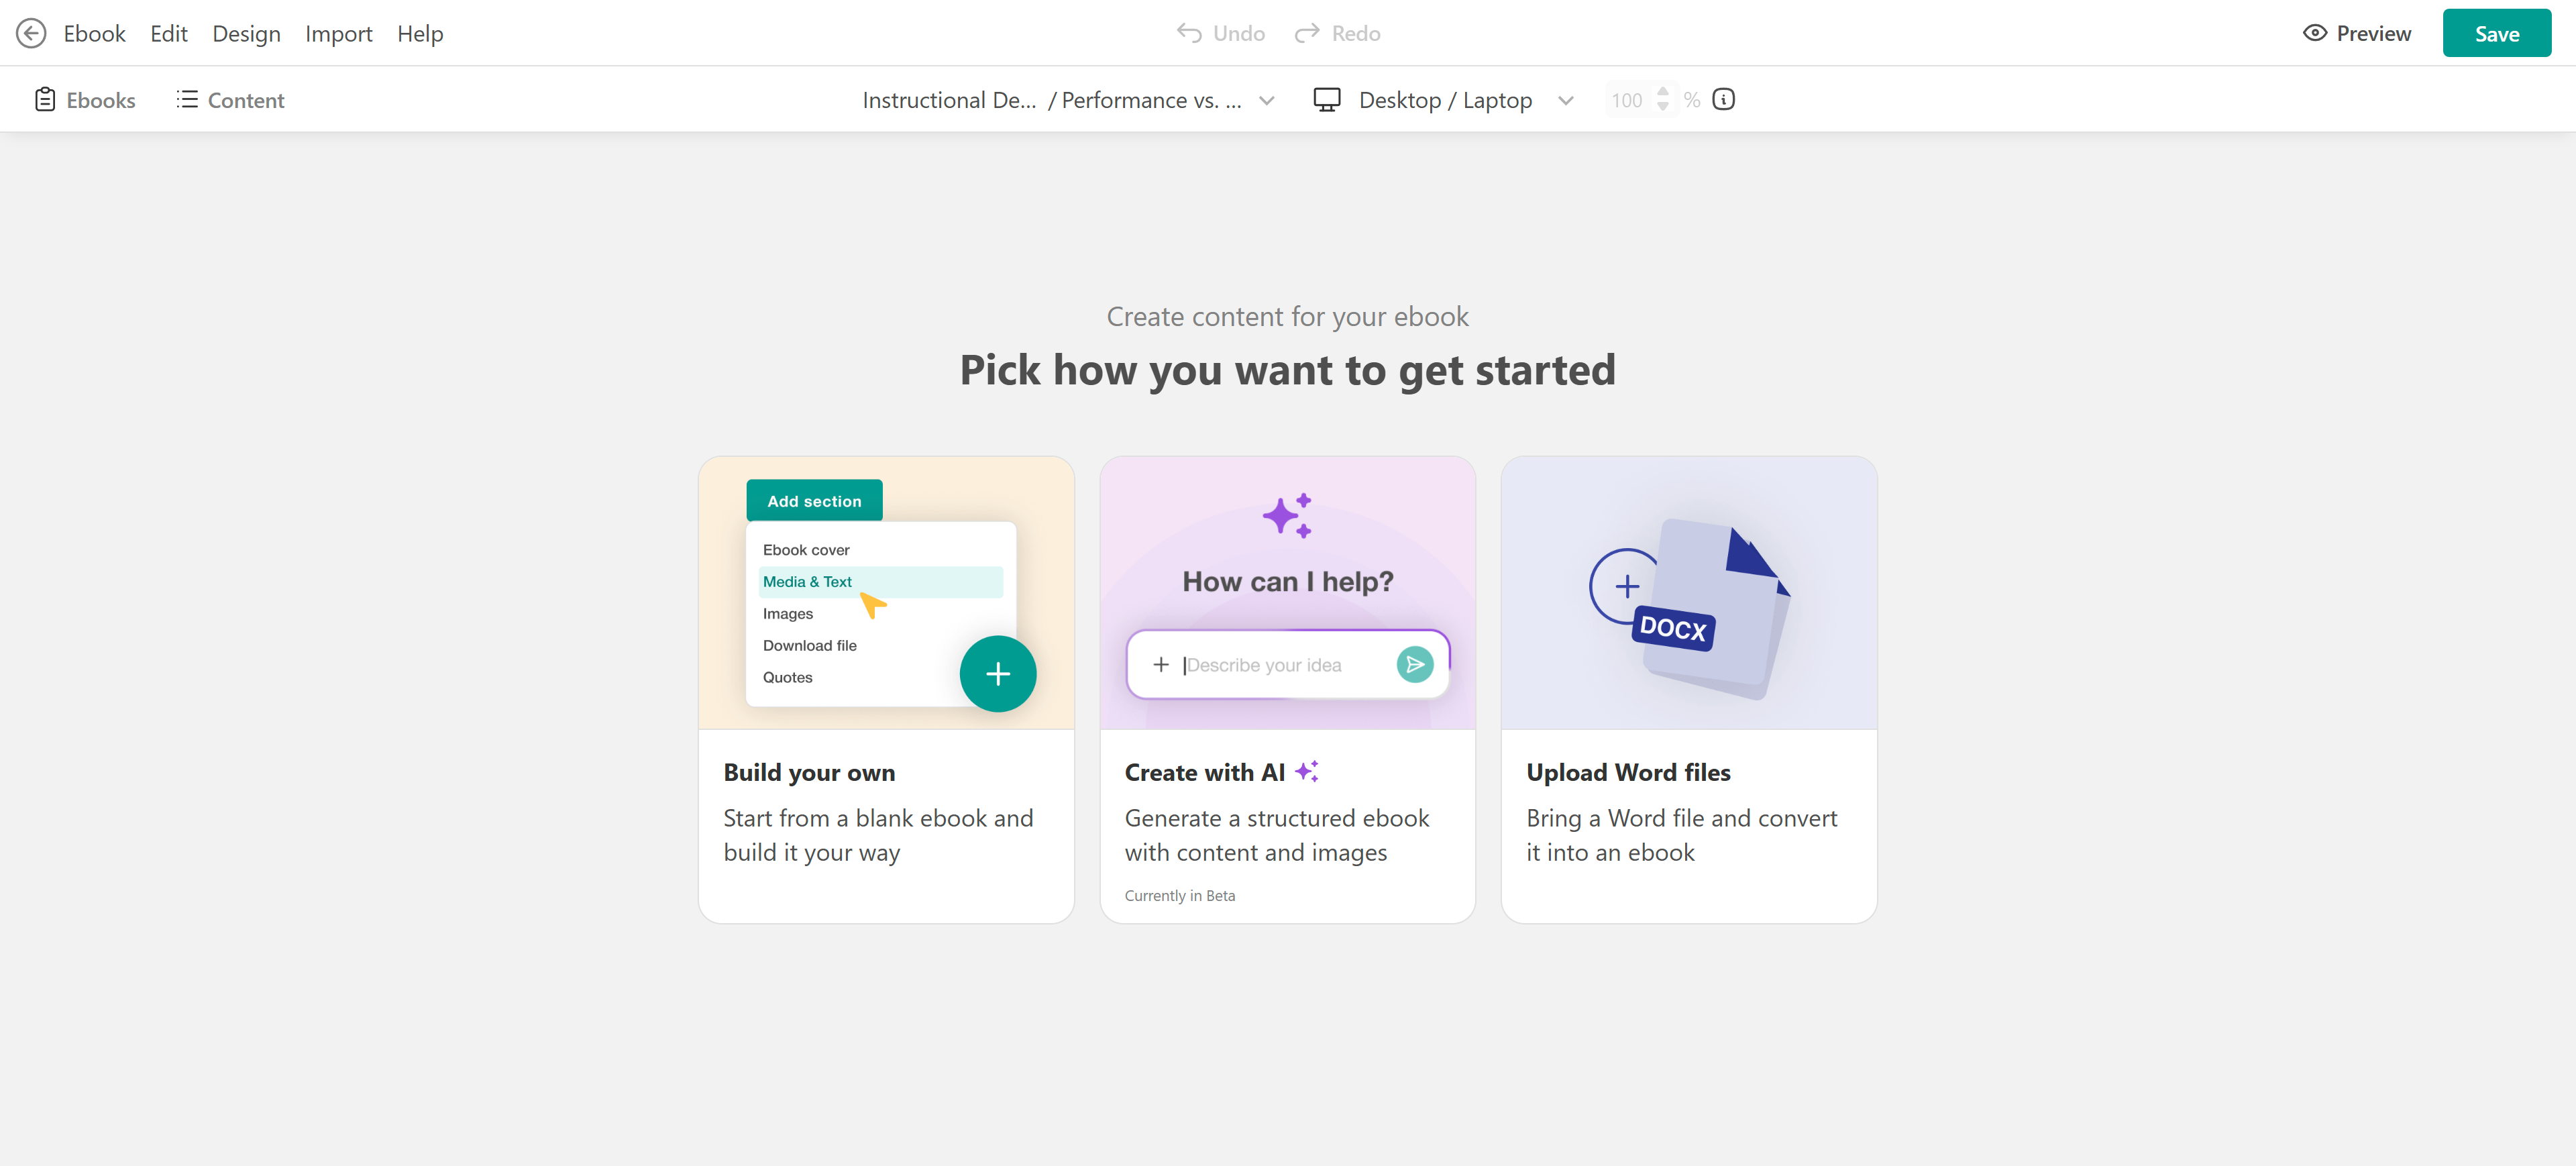
Task: Open the Design menu
Action: (246, 33)
